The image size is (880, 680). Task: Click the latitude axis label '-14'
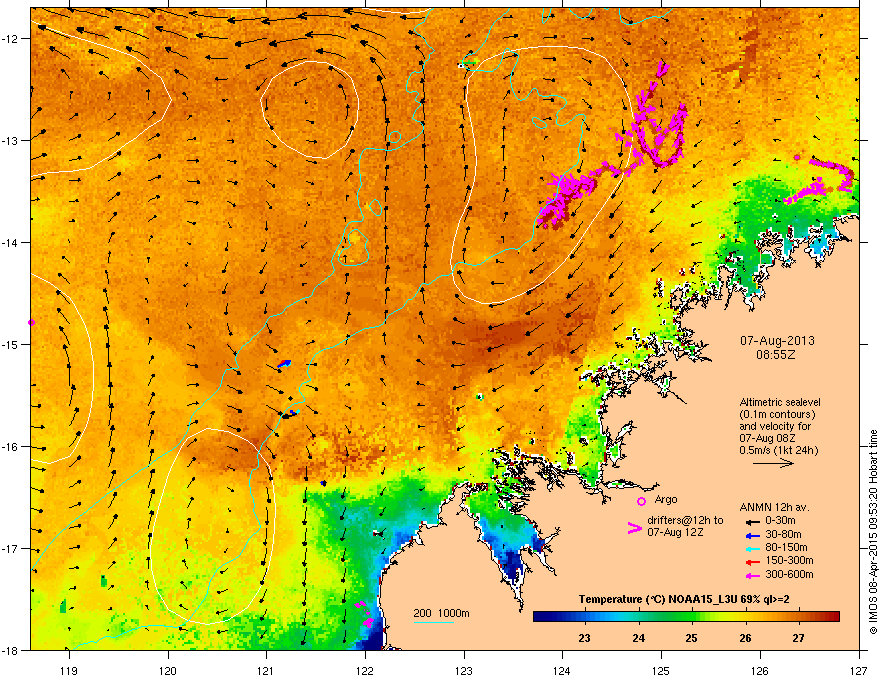[x=11, y=242]
